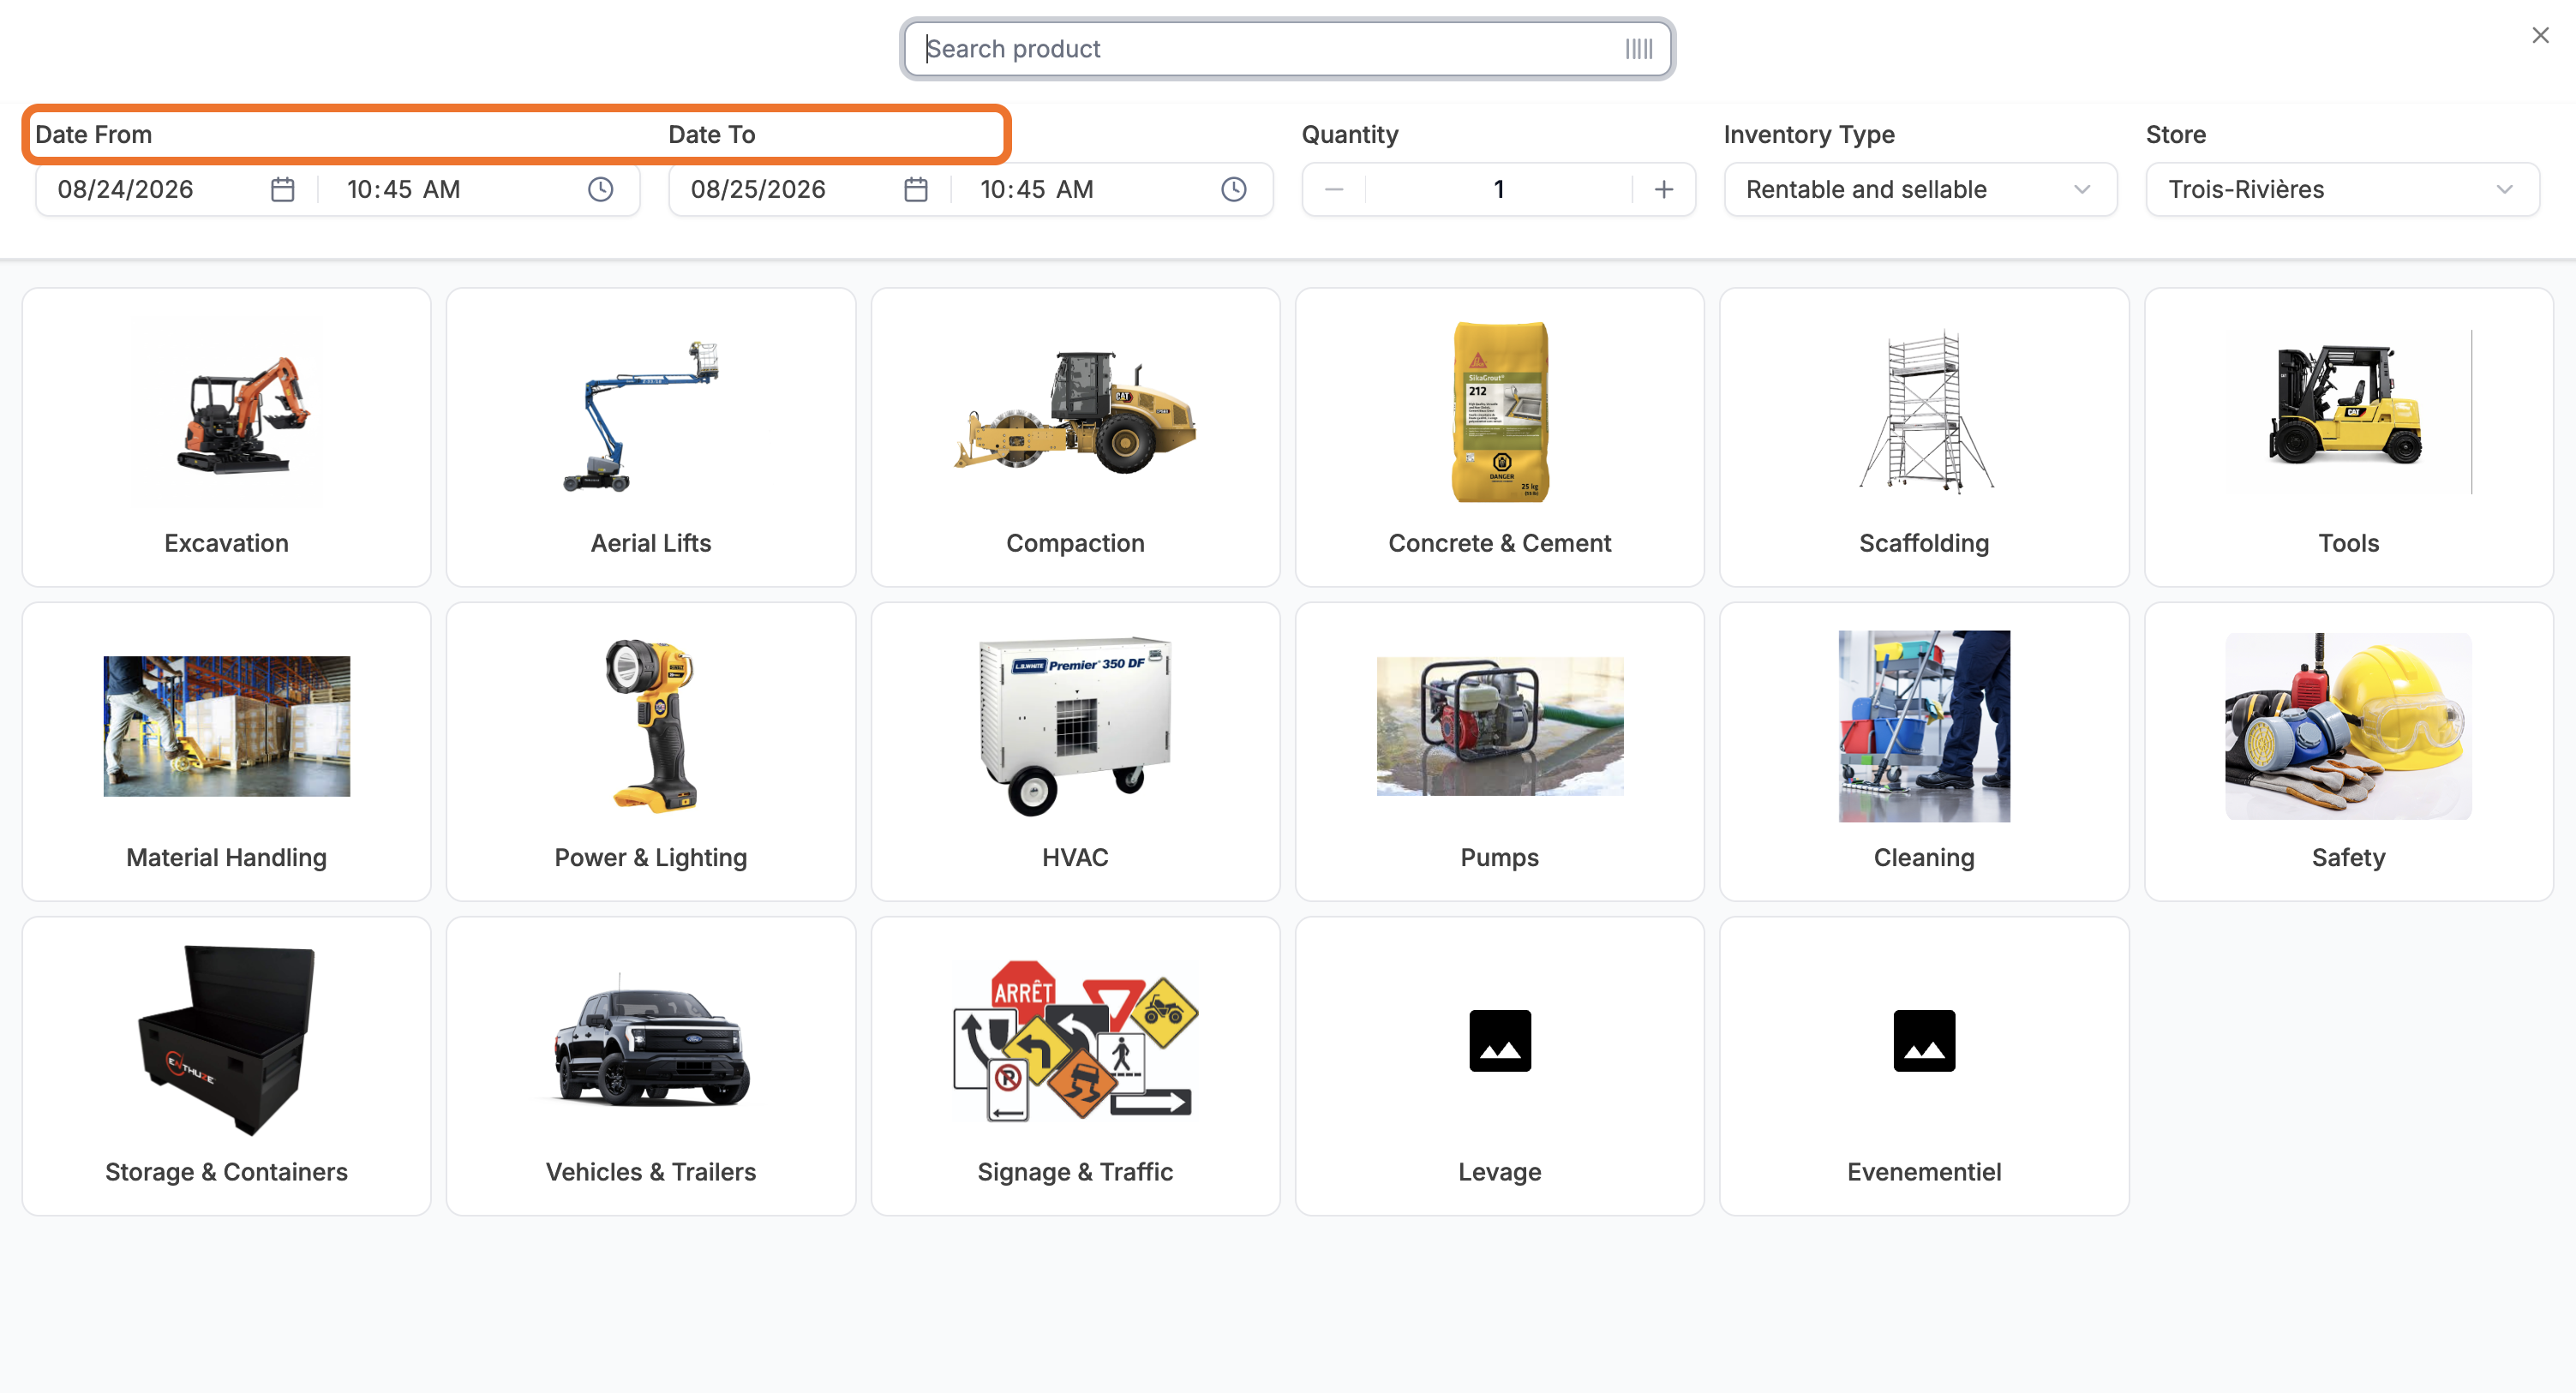Click the Levage placeholder image icon
Screen dimensions: 2576x1393
[x=1499, y=1040]
